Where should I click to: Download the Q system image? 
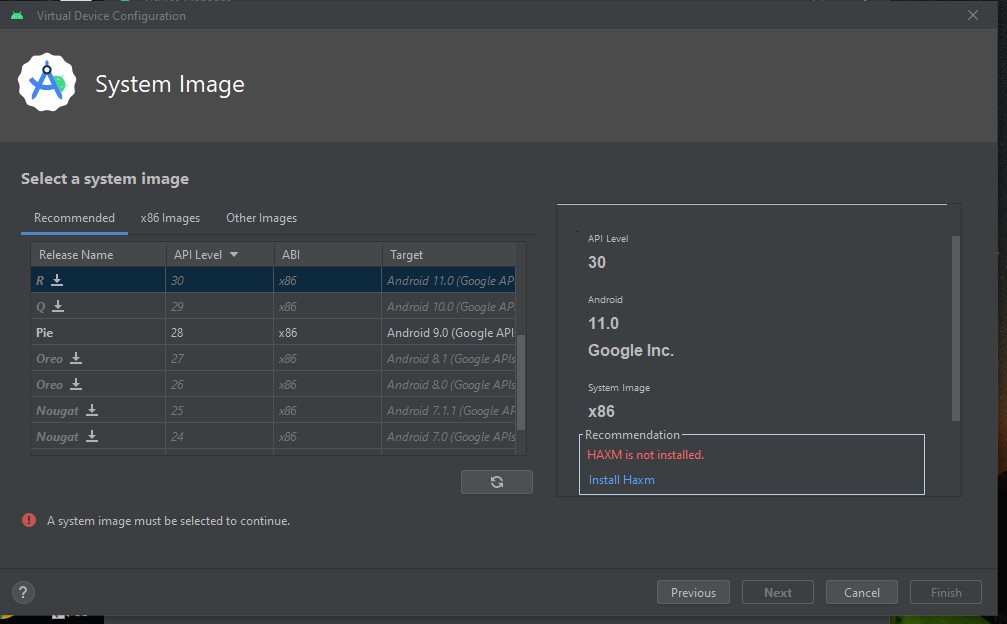pos(58,307)
